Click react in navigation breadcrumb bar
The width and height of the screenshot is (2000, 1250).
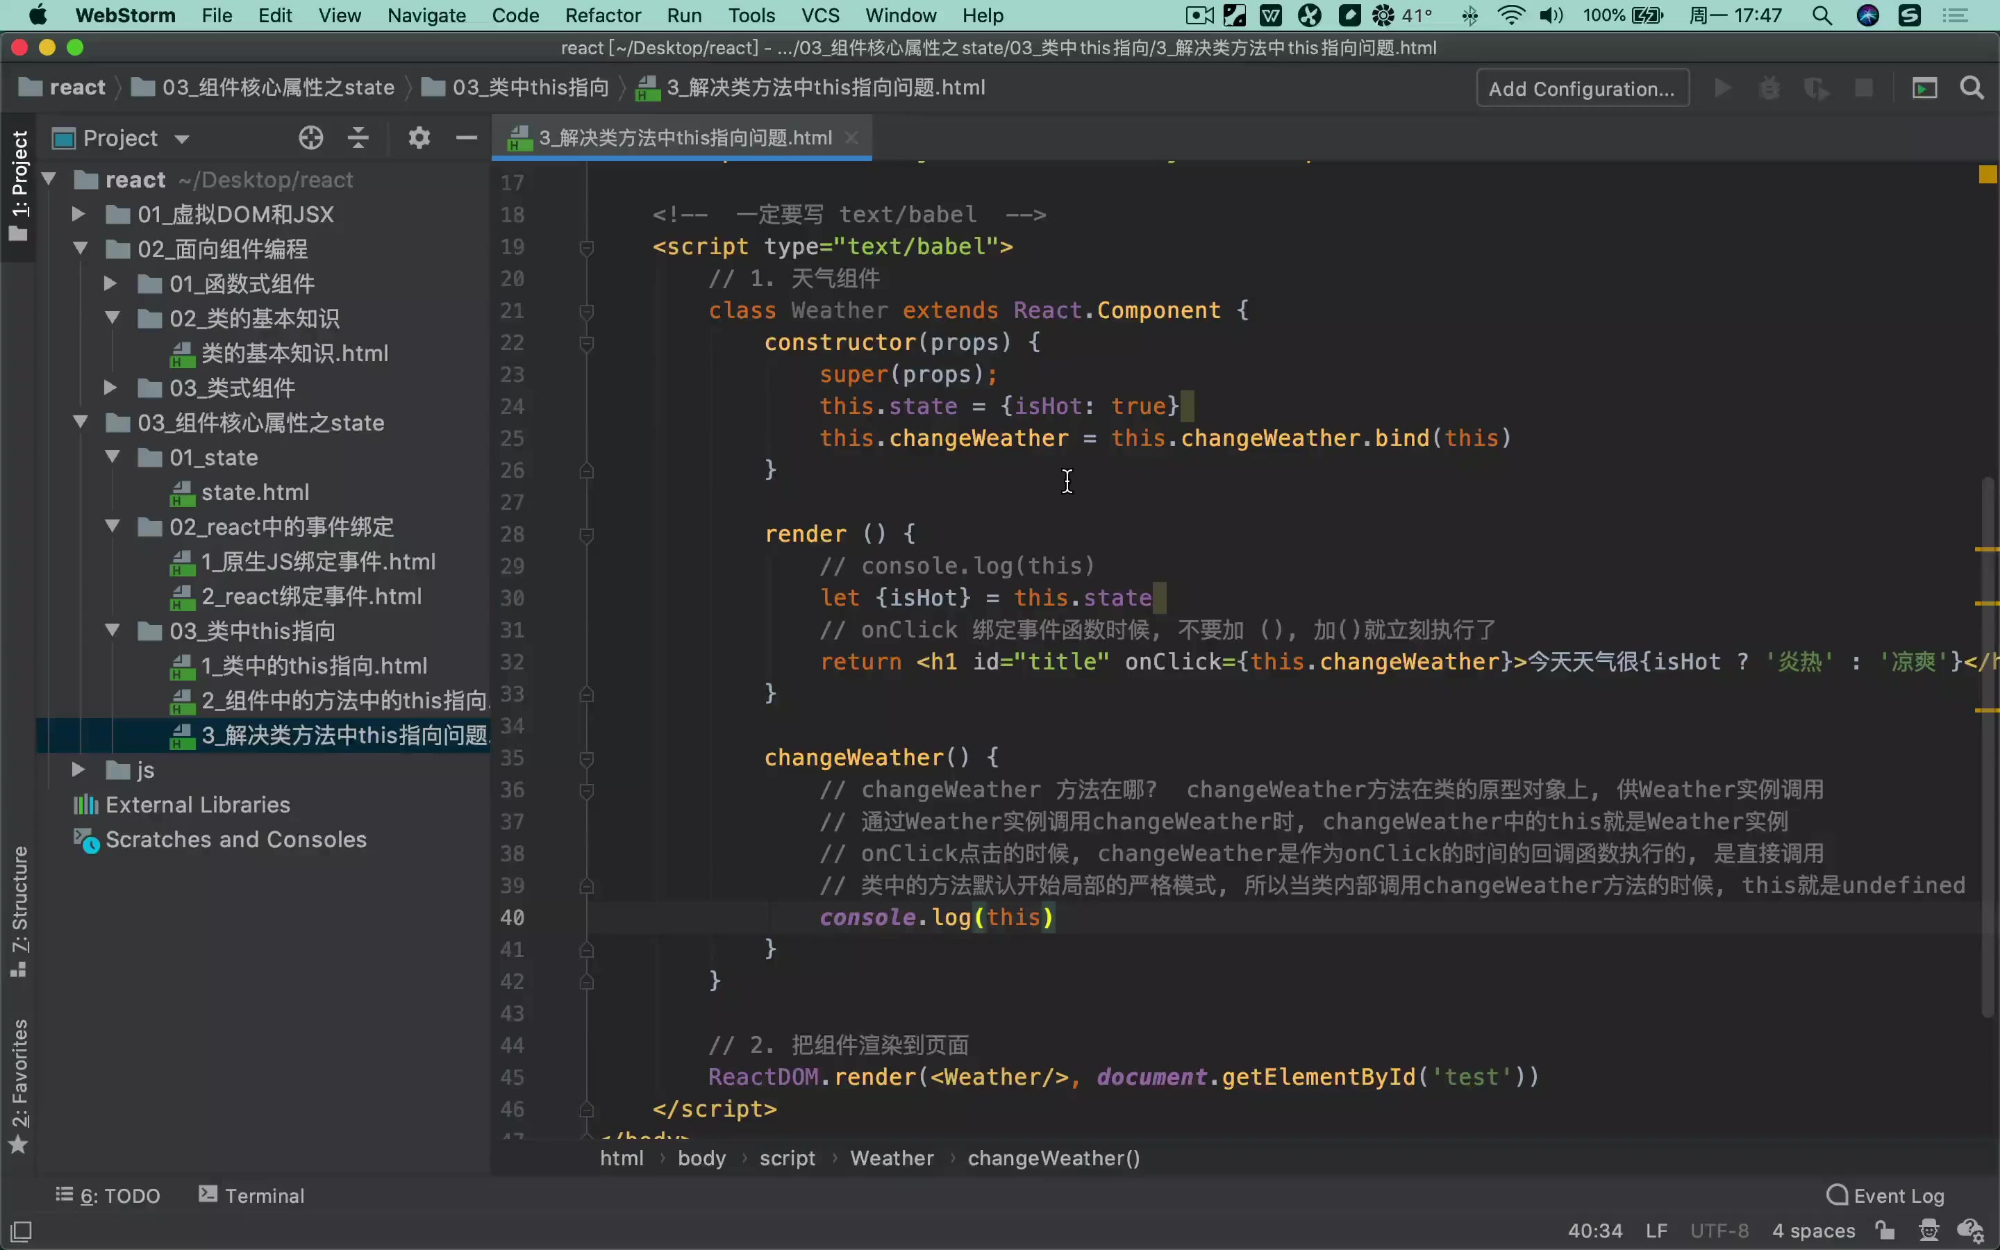pyautogui.click(x=63, y=88)
